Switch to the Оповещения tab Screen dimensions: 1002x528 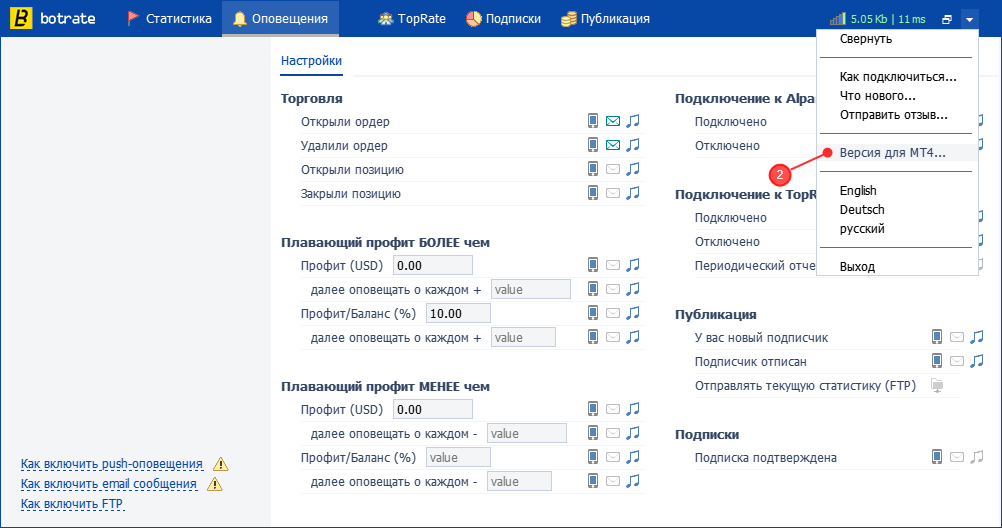[x=281, y=19]
